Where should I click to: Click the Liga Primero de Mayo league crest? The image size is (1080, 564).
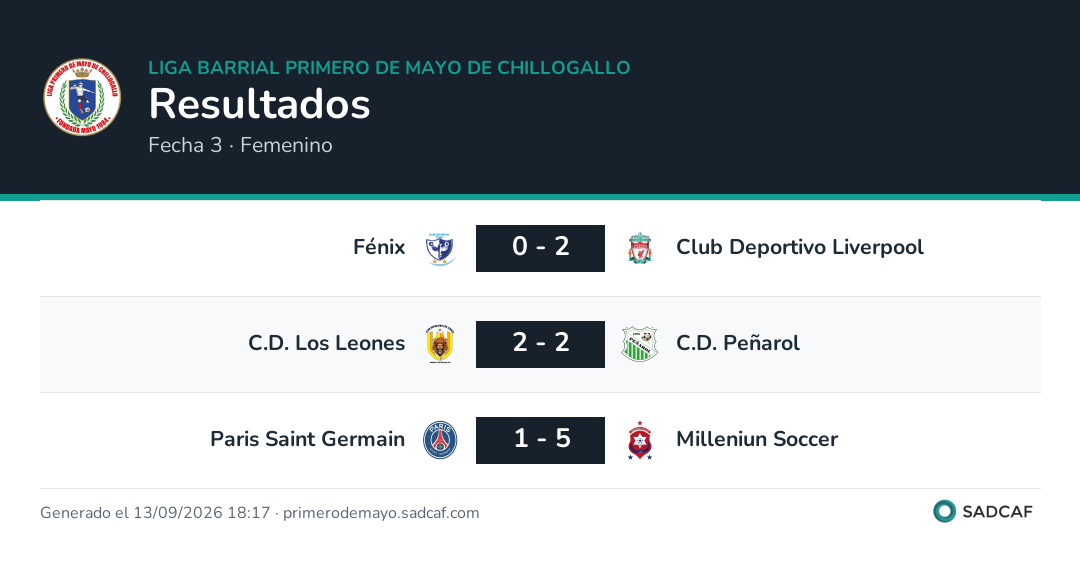[x=82, y=97]
